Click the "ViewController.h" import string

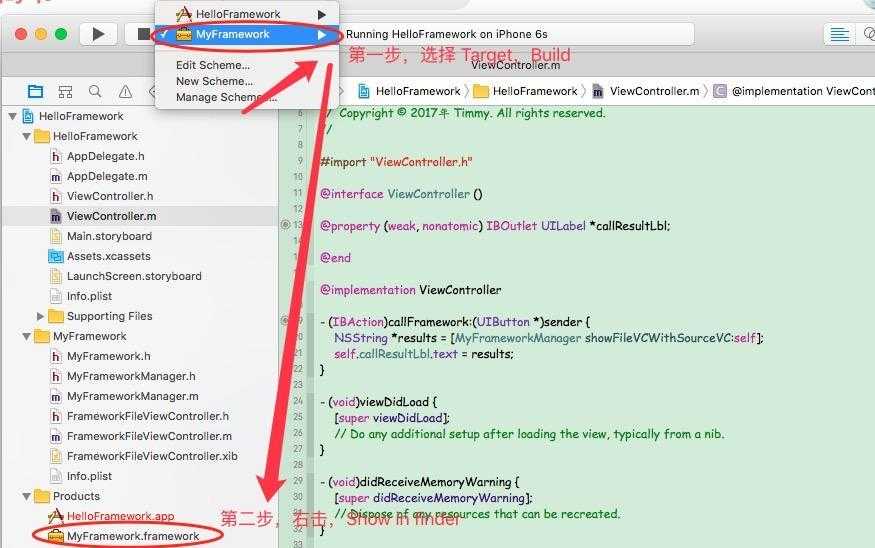[x=421, y=162]
